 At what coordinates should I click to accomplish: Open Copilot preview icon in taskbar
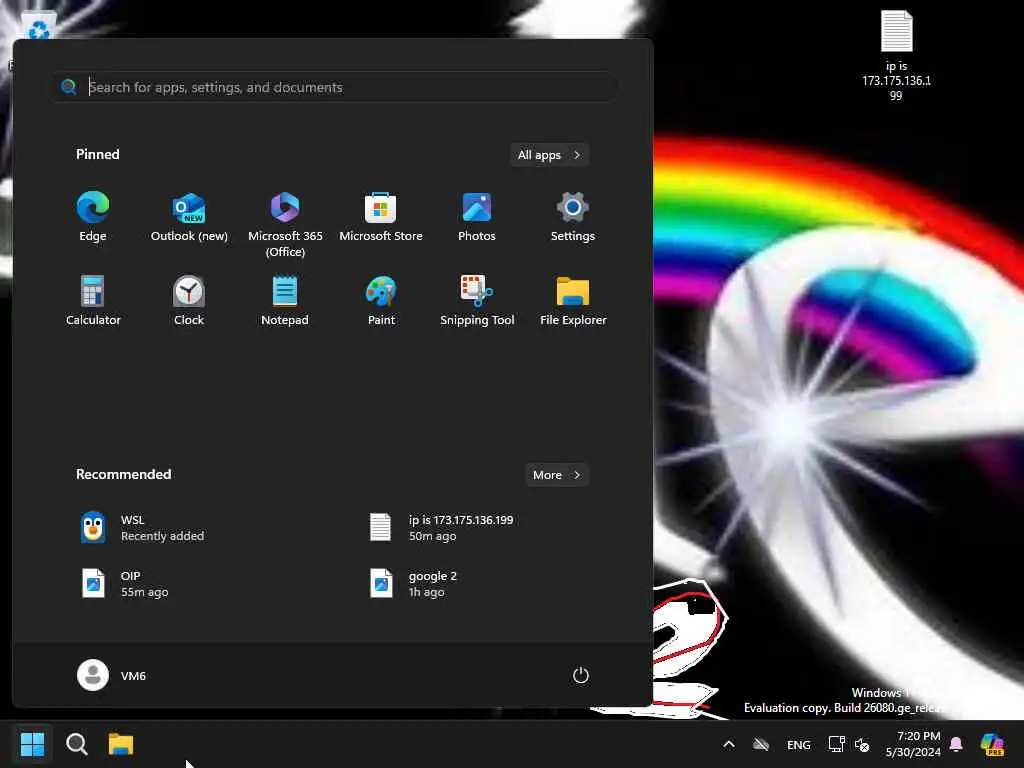992,744
